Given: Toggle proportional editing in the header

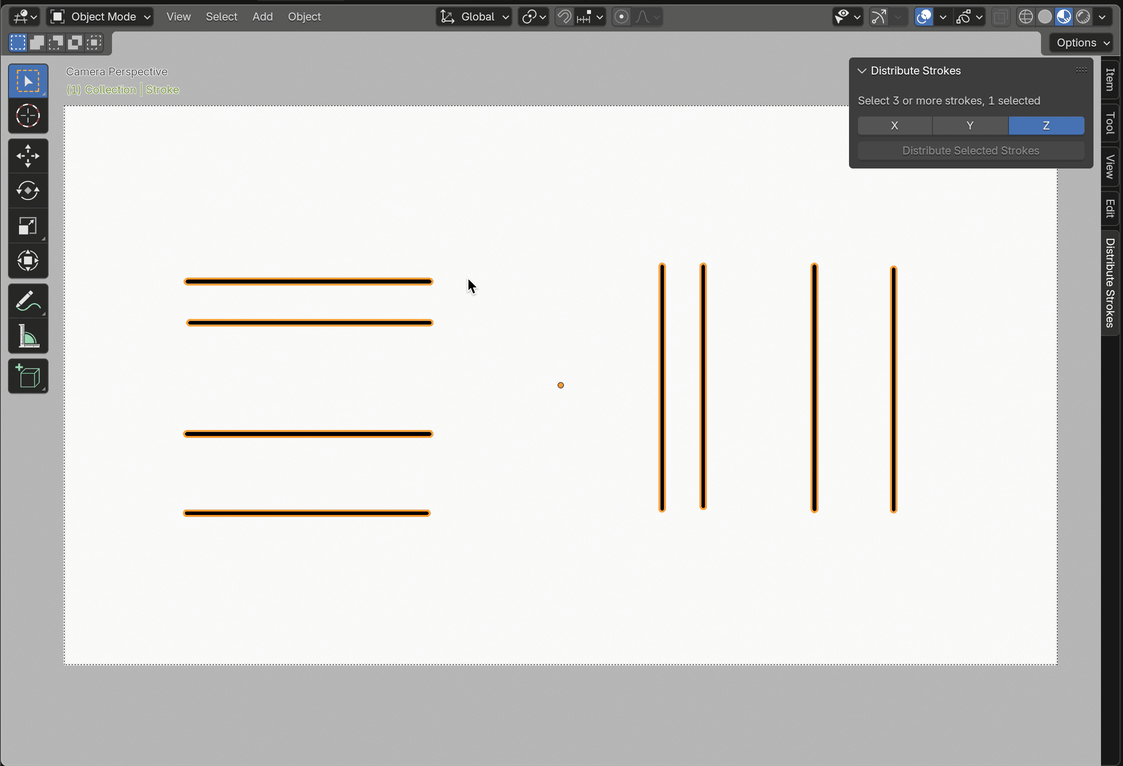Looking at the screenshot, I should click(622, 17).
